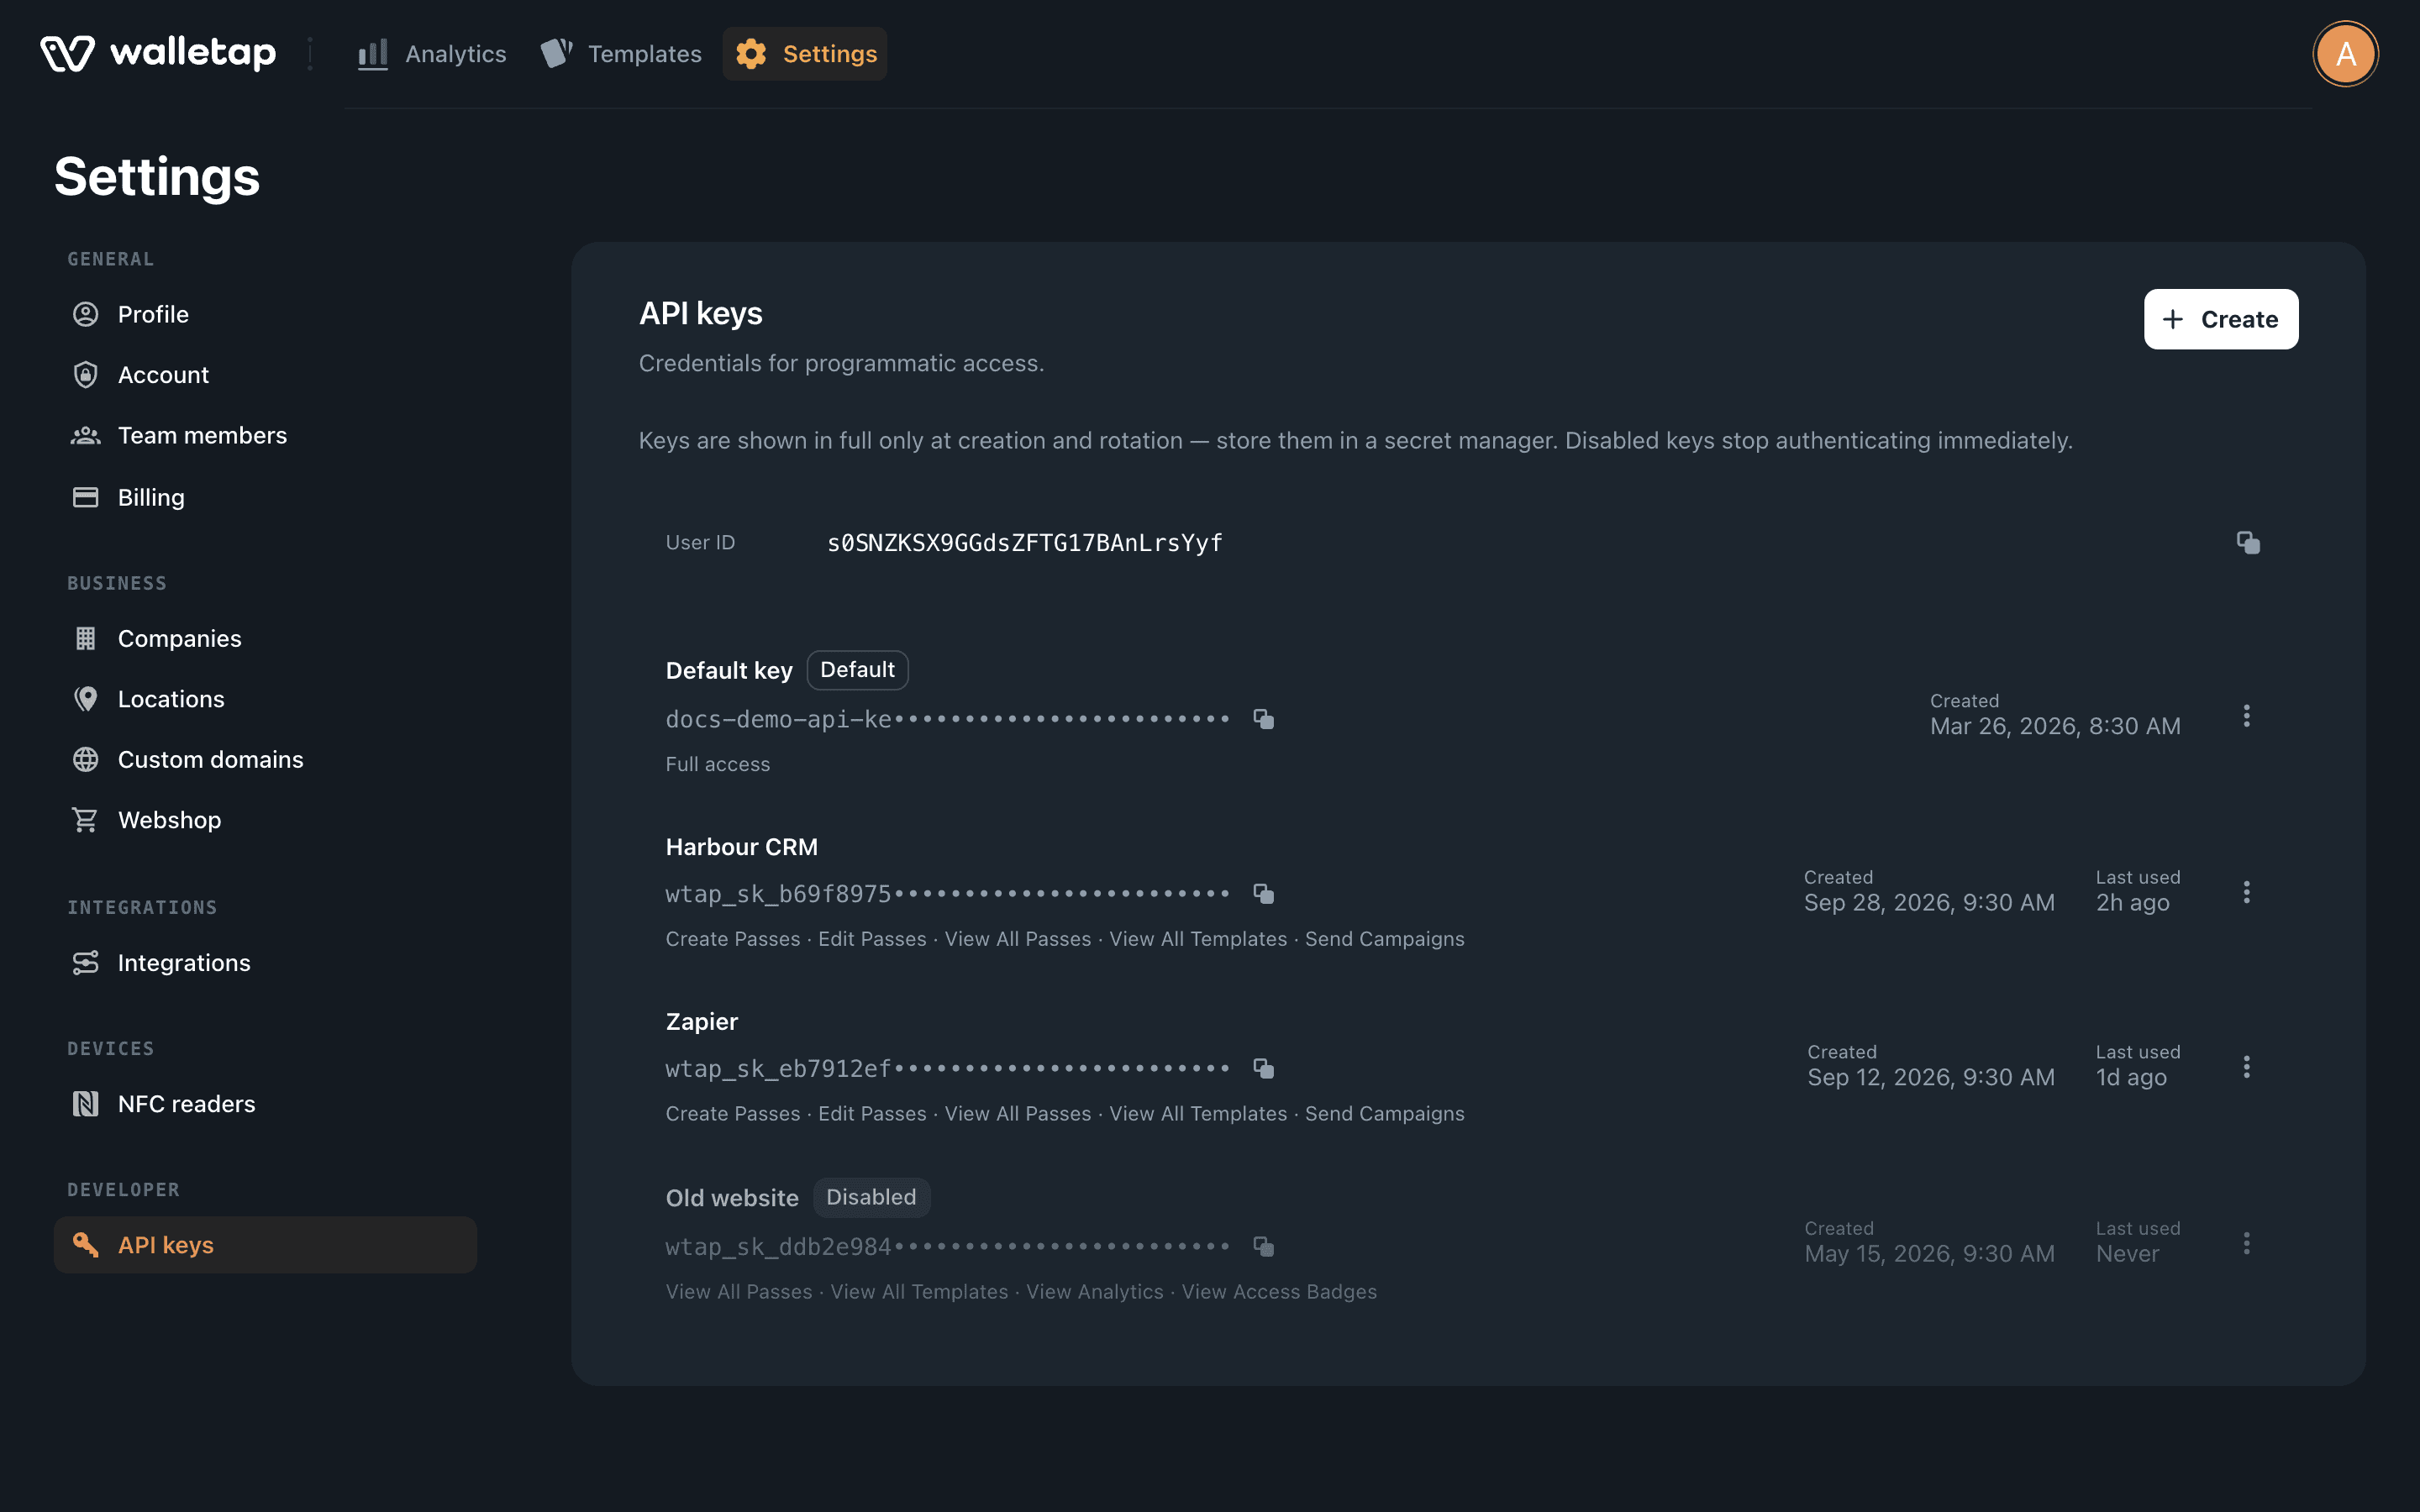Screen dimensions: 2420x1512
Task: Click the walletap logo
Action: tap(158, 53)
